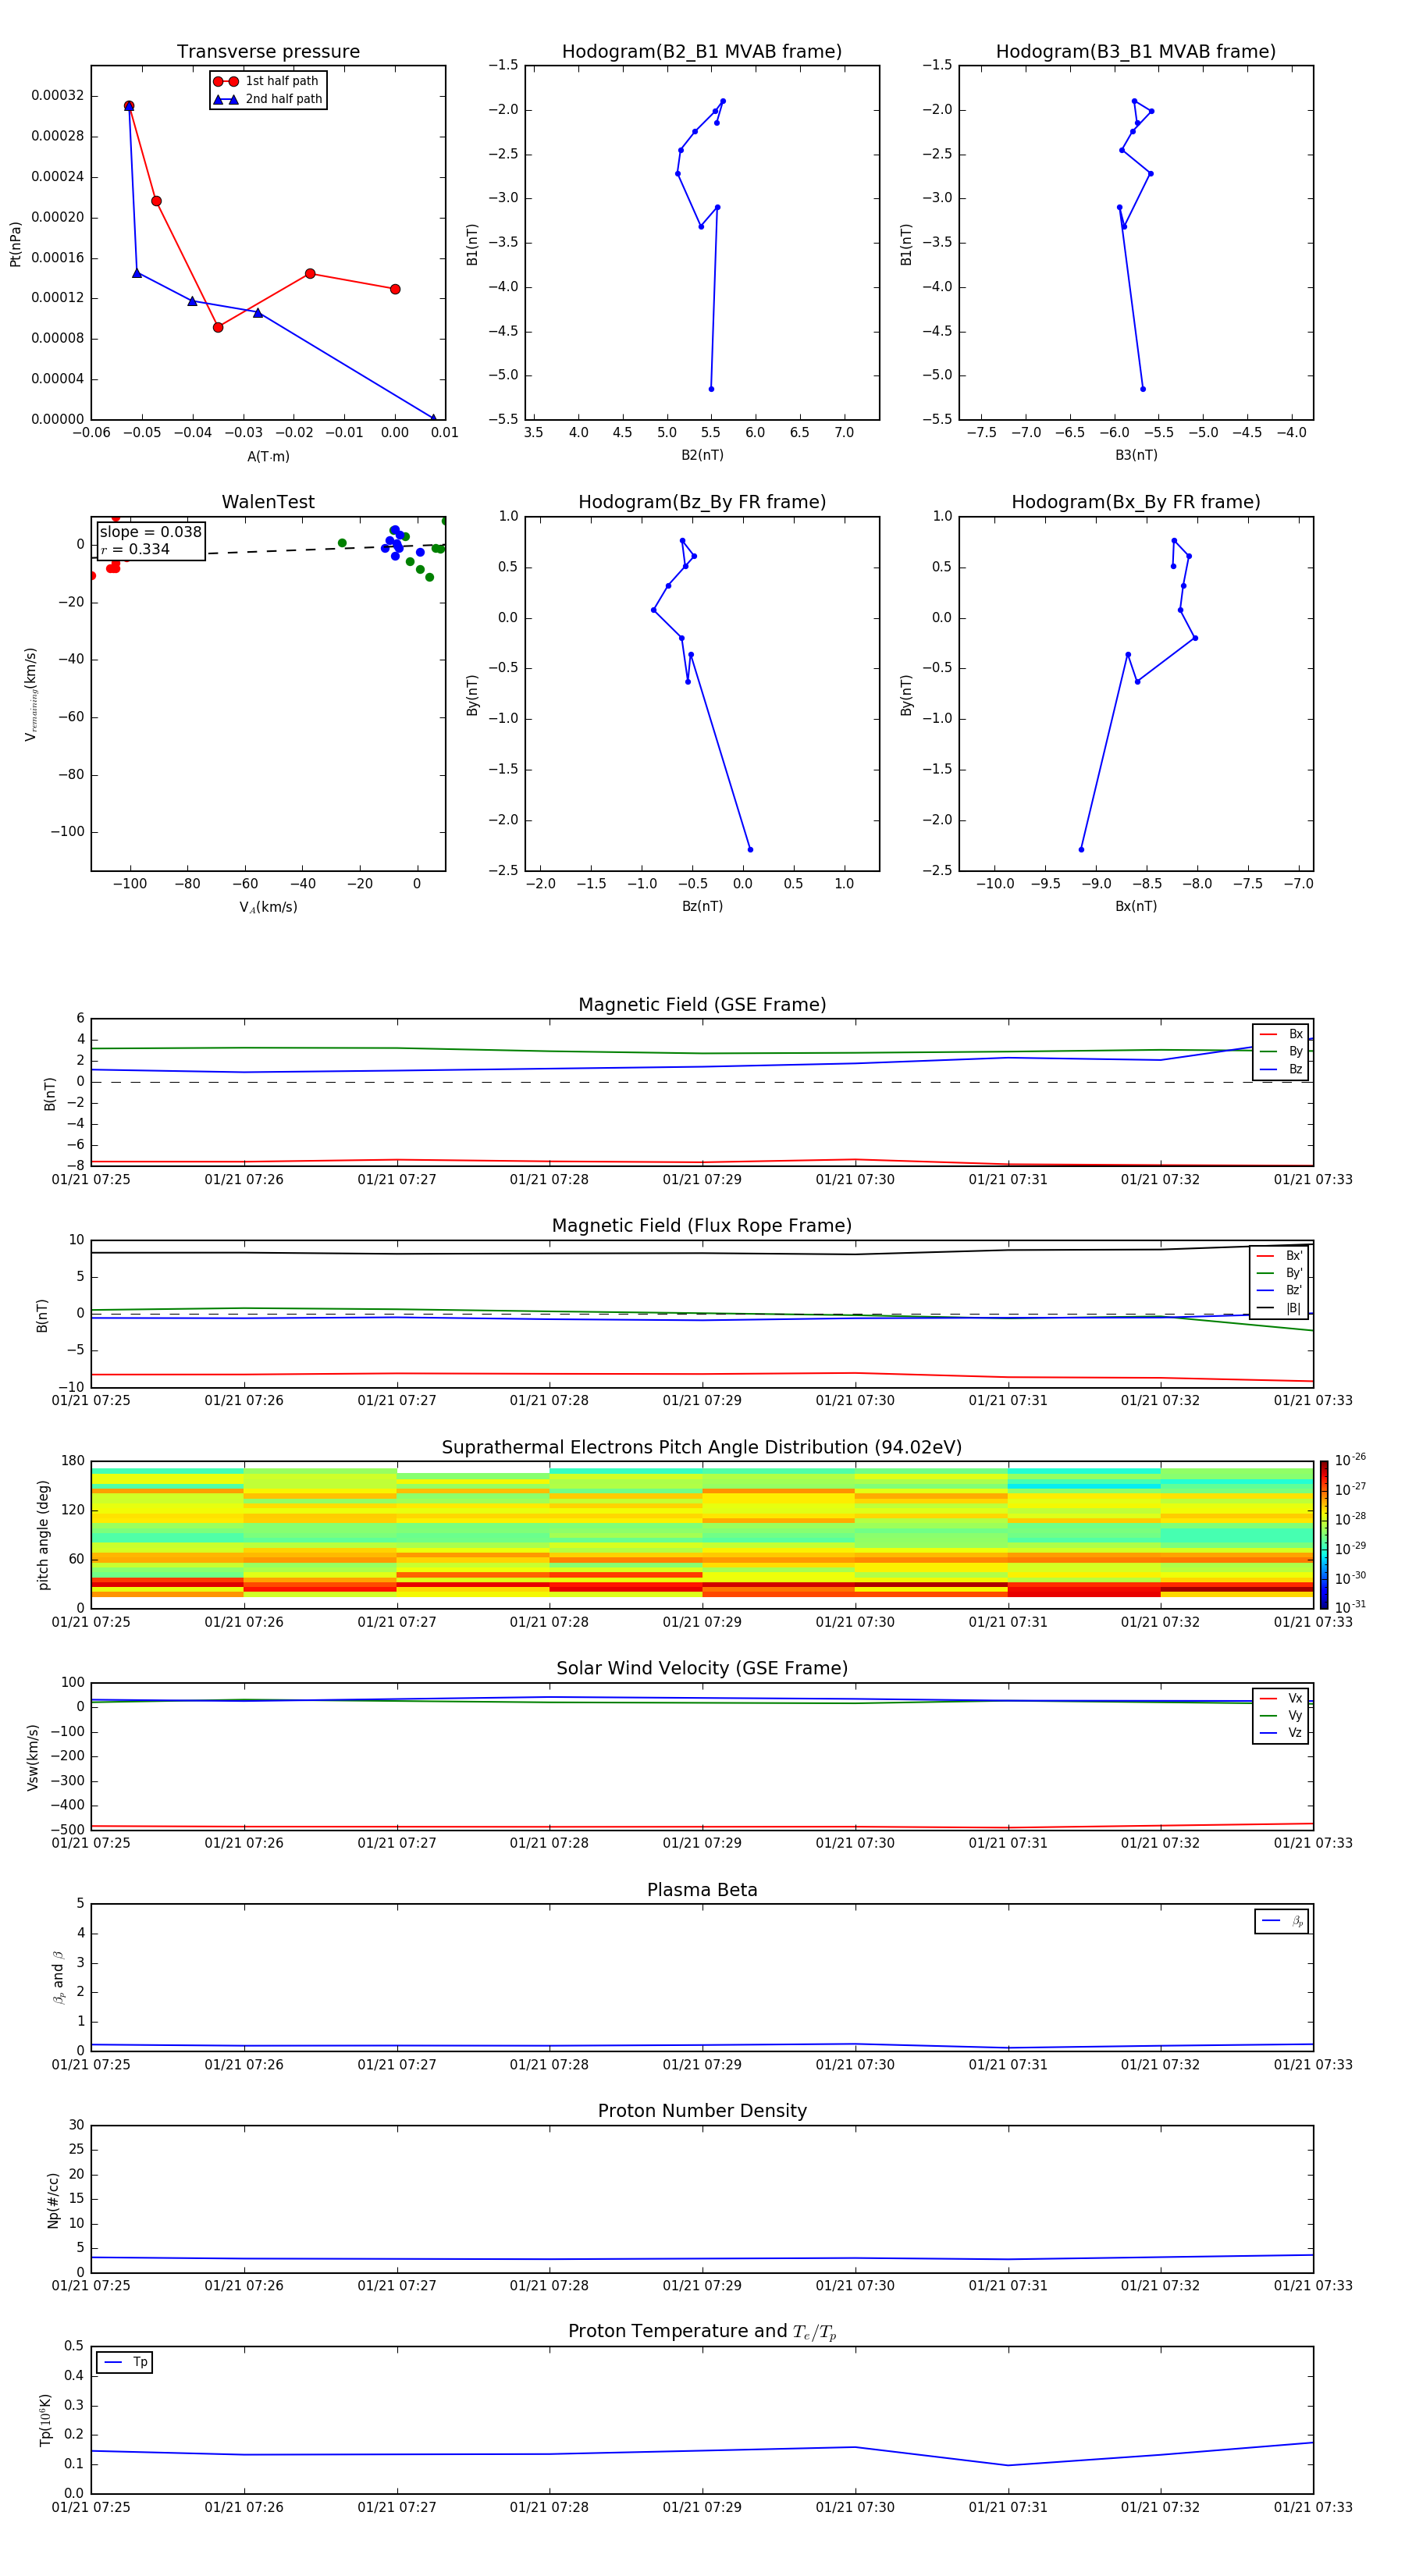Click 'Vsw(km/s)' axis label
This screenshot has height=2576, width=1405.
(x=32, y=1757)
